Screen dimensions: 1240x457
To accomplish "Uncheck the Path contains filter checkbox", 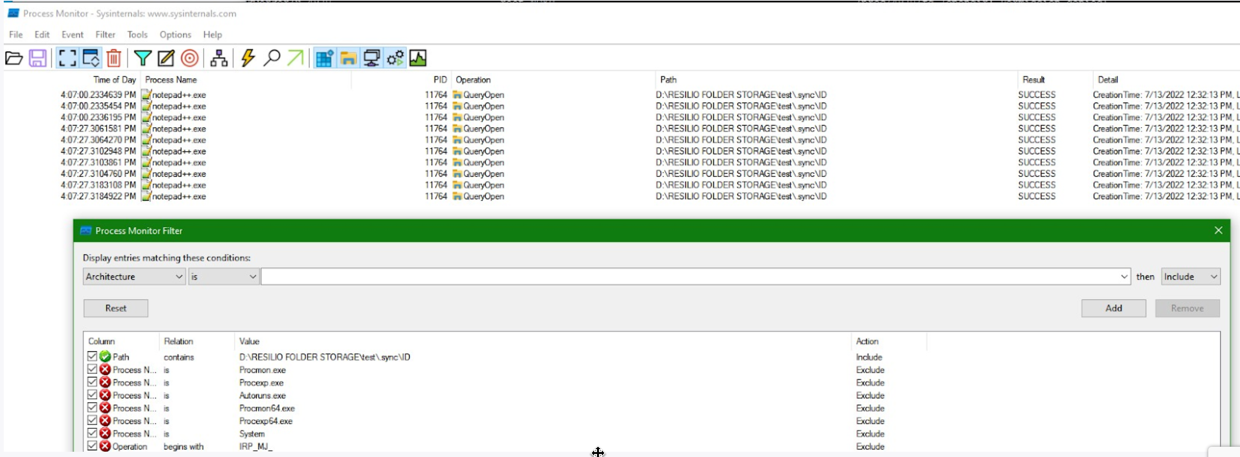I will click(93, 357).
